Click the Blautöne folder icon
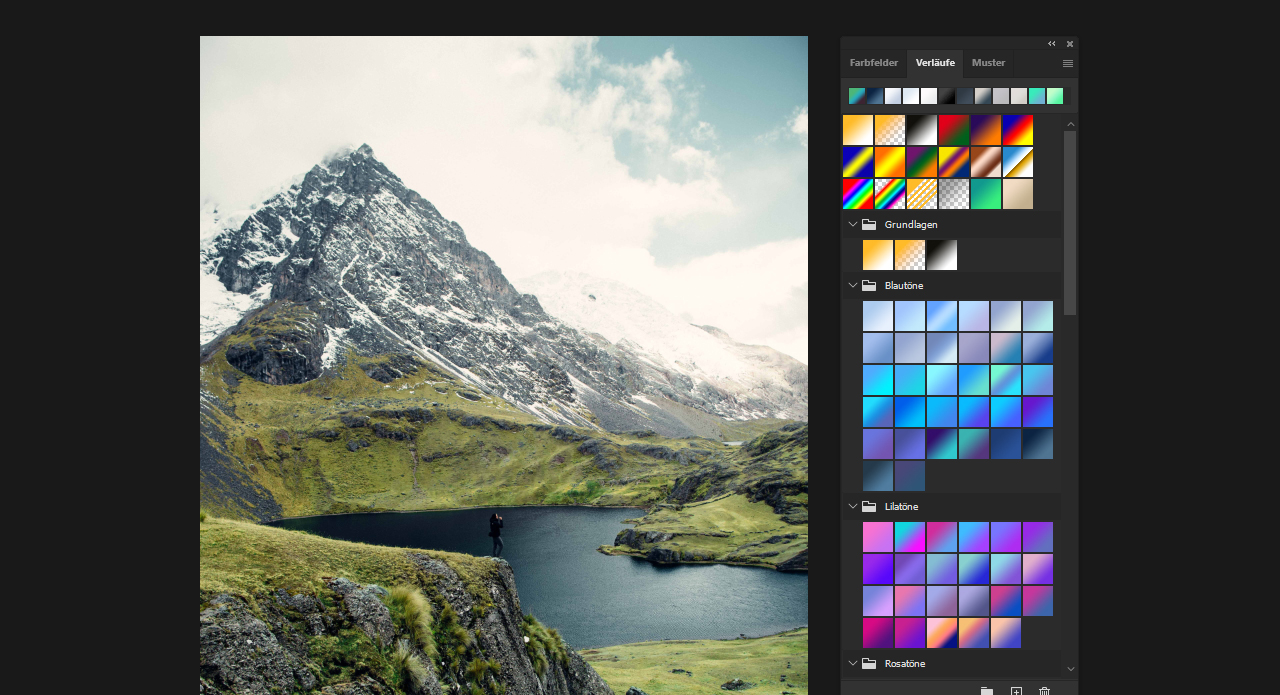 pos(869,286)
